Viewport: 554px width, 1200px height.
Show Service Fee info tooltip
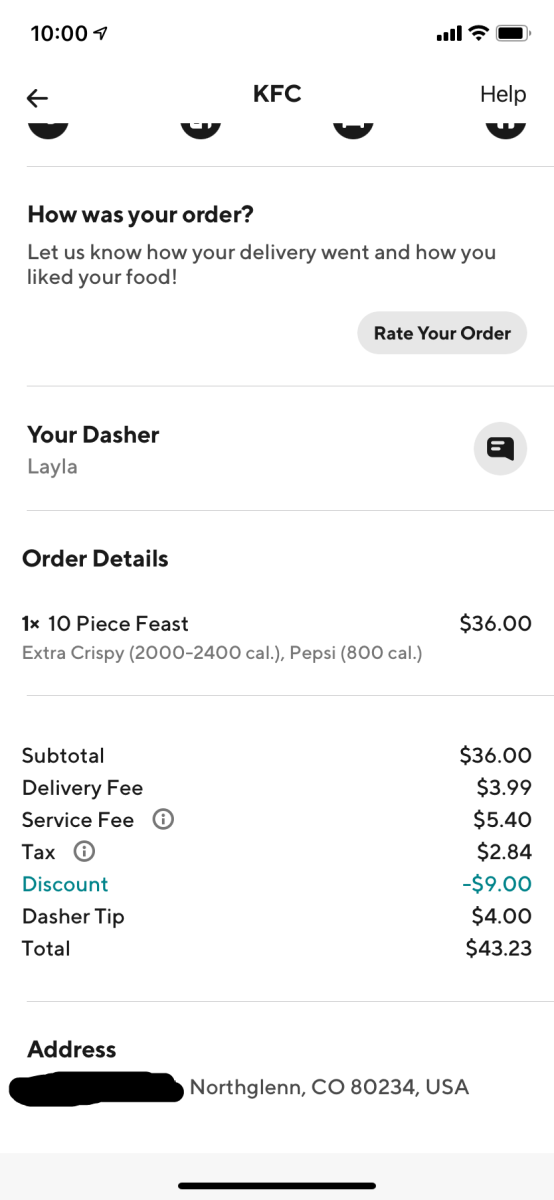tap(163, 819)
